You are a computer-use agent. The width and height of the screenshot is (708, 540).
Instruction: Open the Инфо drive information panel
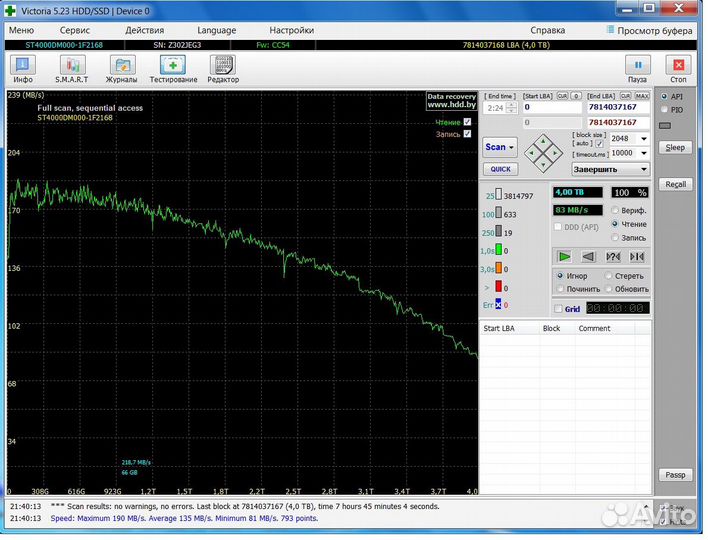point(23,69)
